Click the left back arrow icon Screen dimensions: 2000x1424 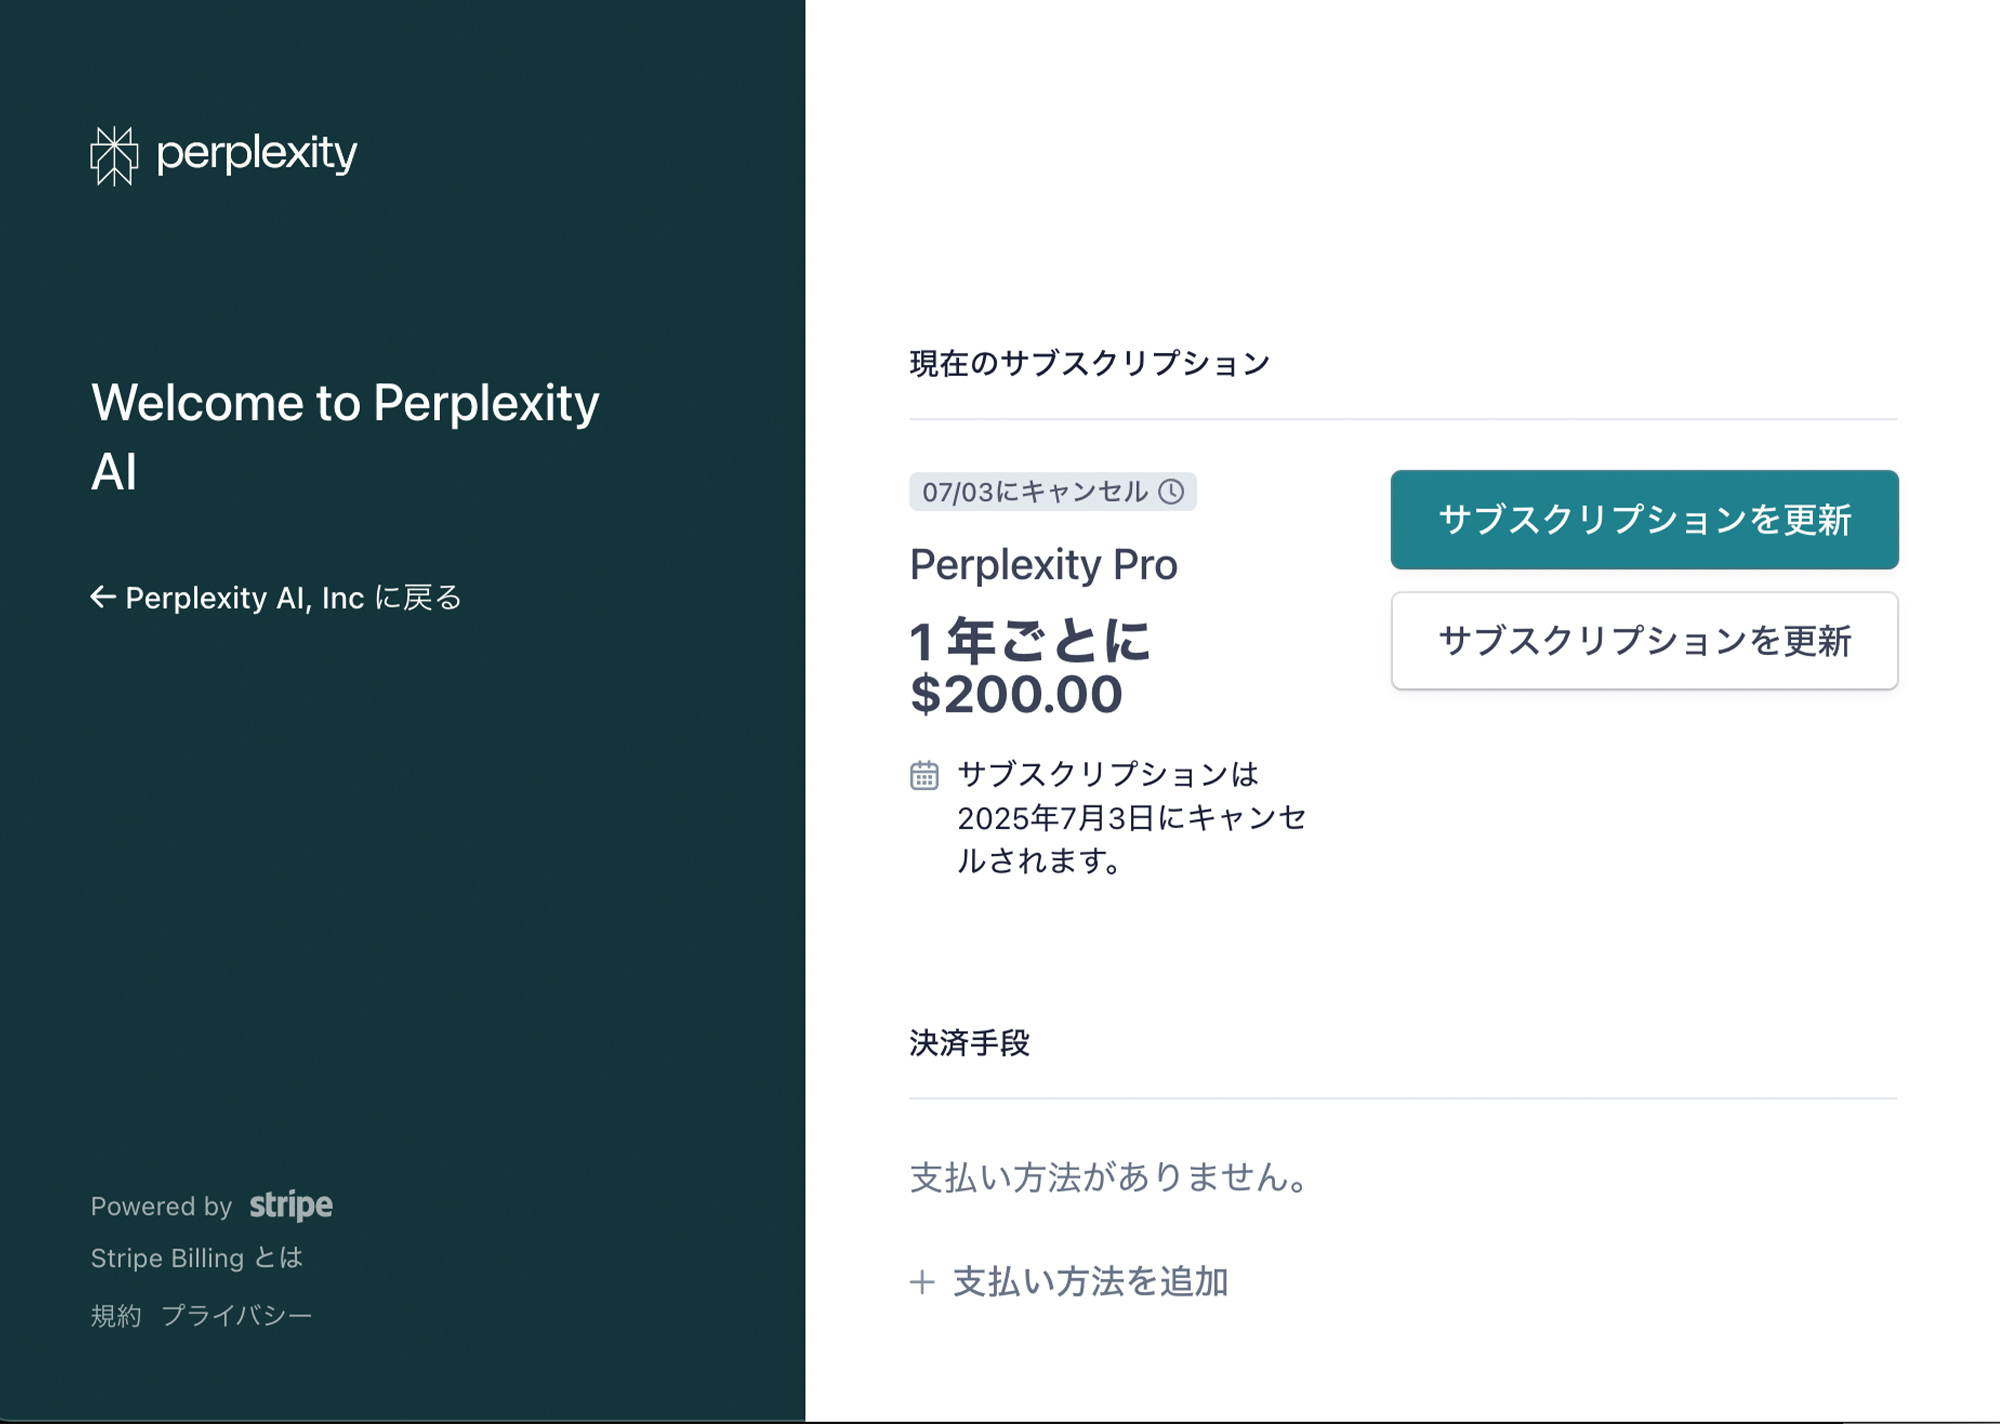(x=103, y=597)
